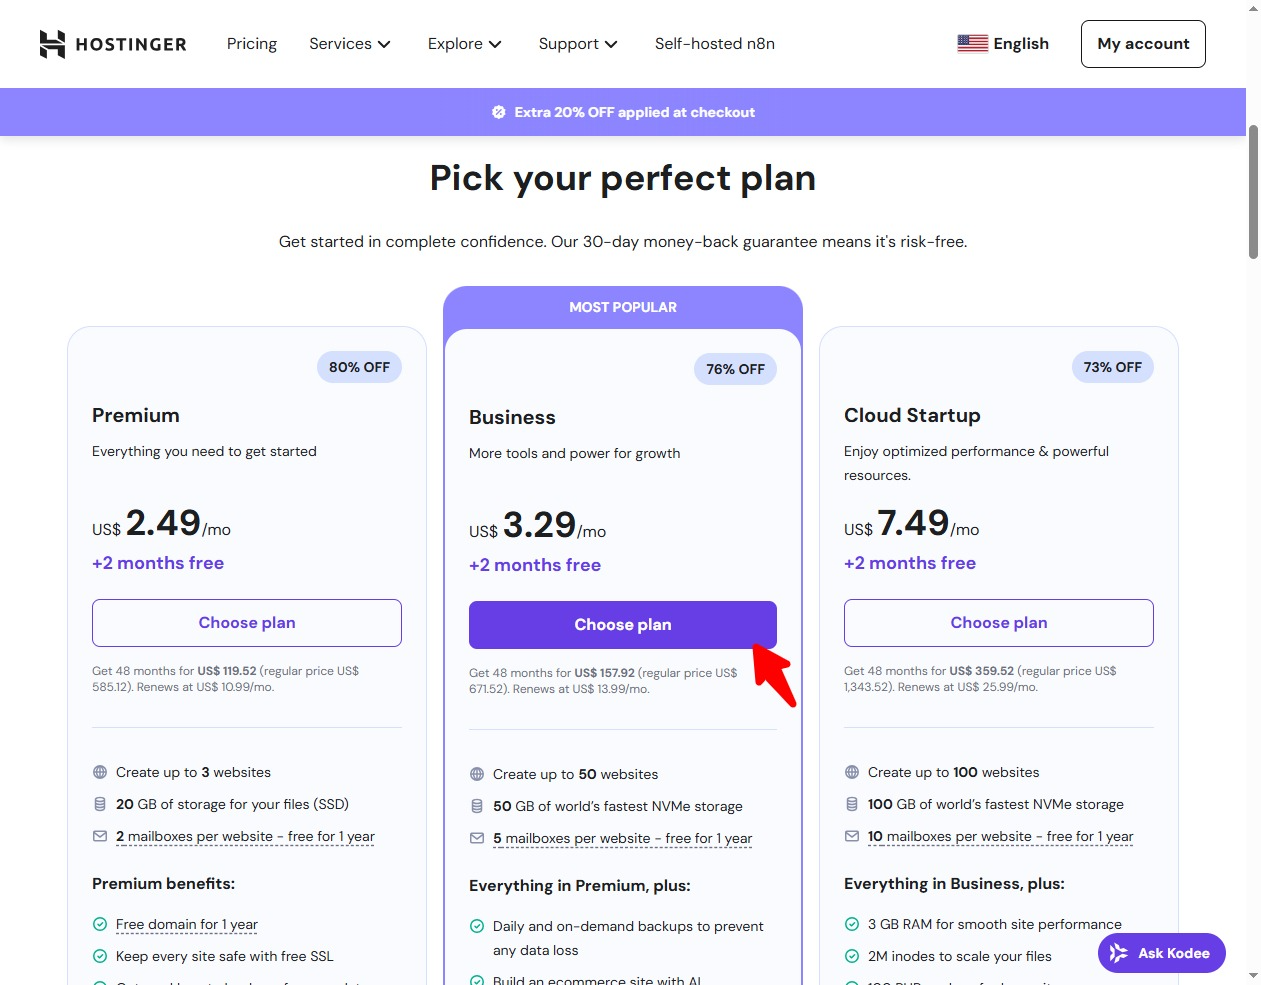The height and width of the screenshot is (985, 1261).
Task: Expand the Services dropdown menu
Action: click(349, 44)
